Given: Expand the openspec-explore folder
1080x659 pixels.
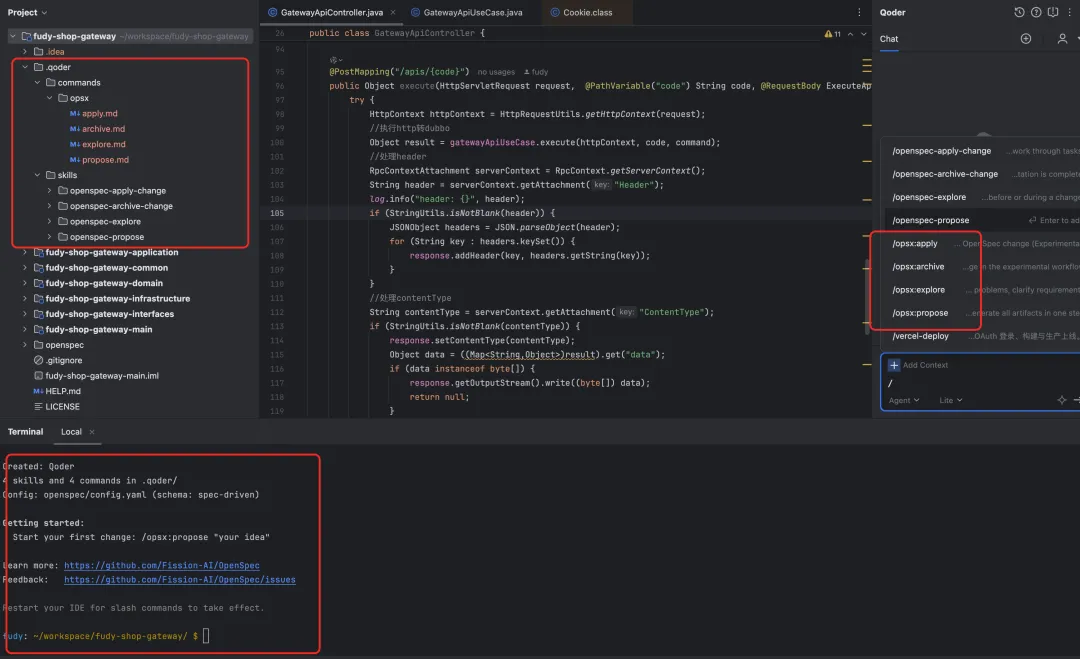Looking at the screenshot, I should point(50,221).
